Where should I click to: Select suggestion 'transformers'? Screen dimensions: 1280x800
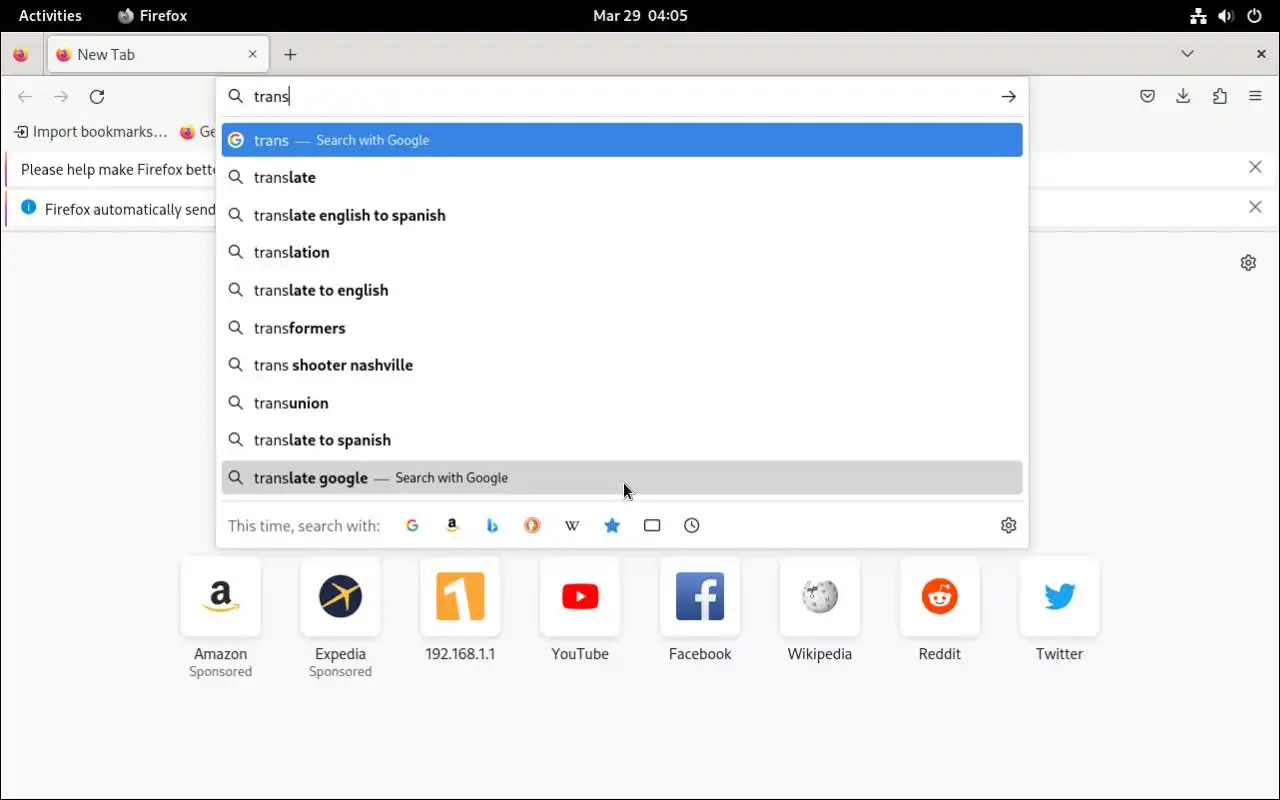pyautogui.click(x=622, y=328)
